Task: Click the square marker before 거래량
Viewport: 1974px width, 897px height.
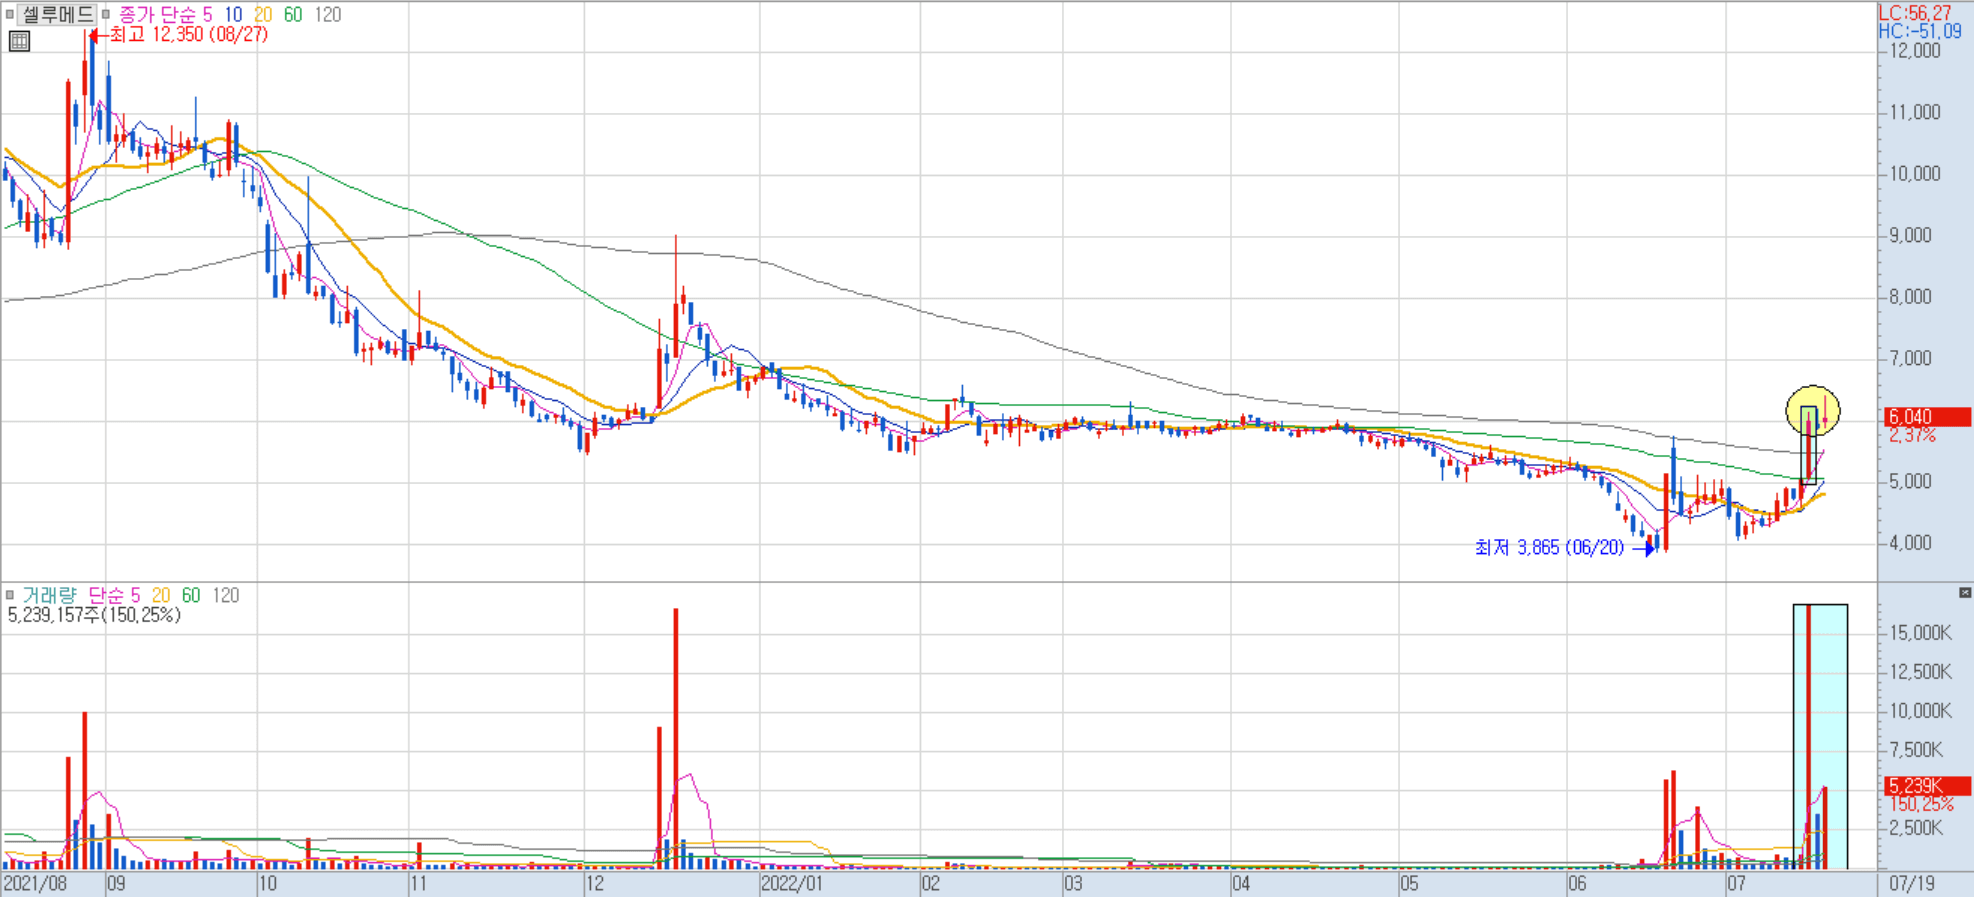Action: (x=10, y=595)
